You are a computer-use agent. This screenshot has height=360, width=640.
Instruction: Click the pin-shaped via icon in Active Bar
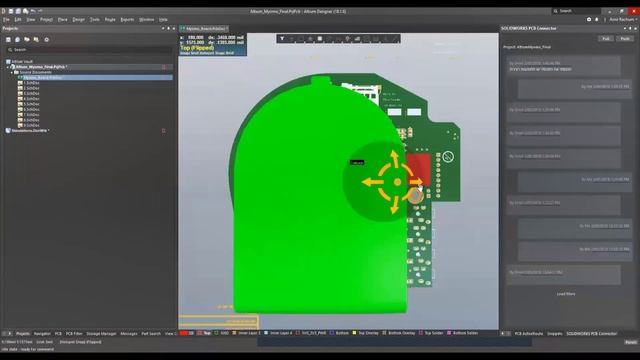coord(347,39)
